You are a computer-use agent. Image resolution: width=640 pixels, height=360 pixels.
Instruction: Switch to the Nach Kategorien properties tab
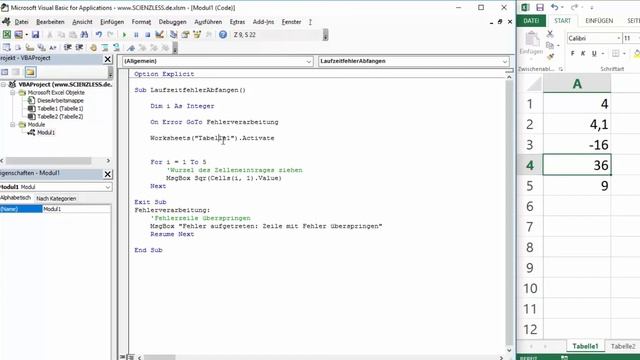pos(56,198)
